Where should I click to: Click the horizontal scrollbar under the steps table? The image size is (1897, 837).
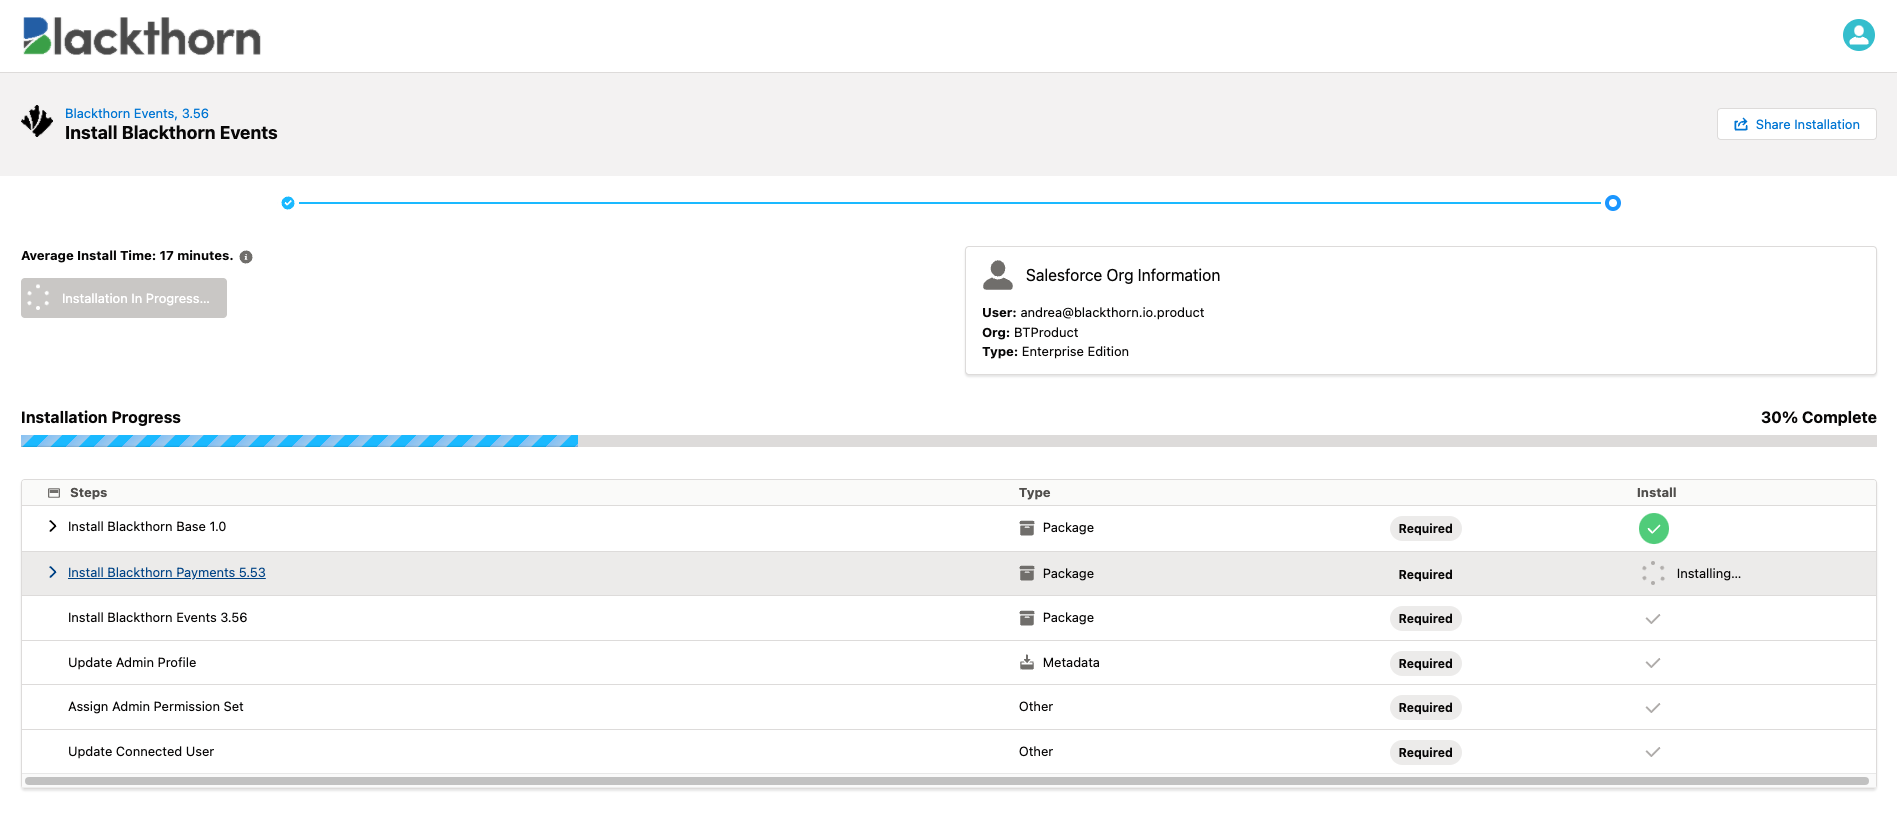tap(947, 781)
